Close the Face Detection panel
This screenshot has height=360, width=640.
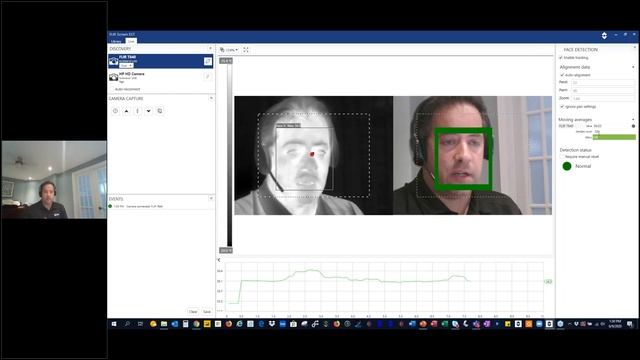click(634, 48)
